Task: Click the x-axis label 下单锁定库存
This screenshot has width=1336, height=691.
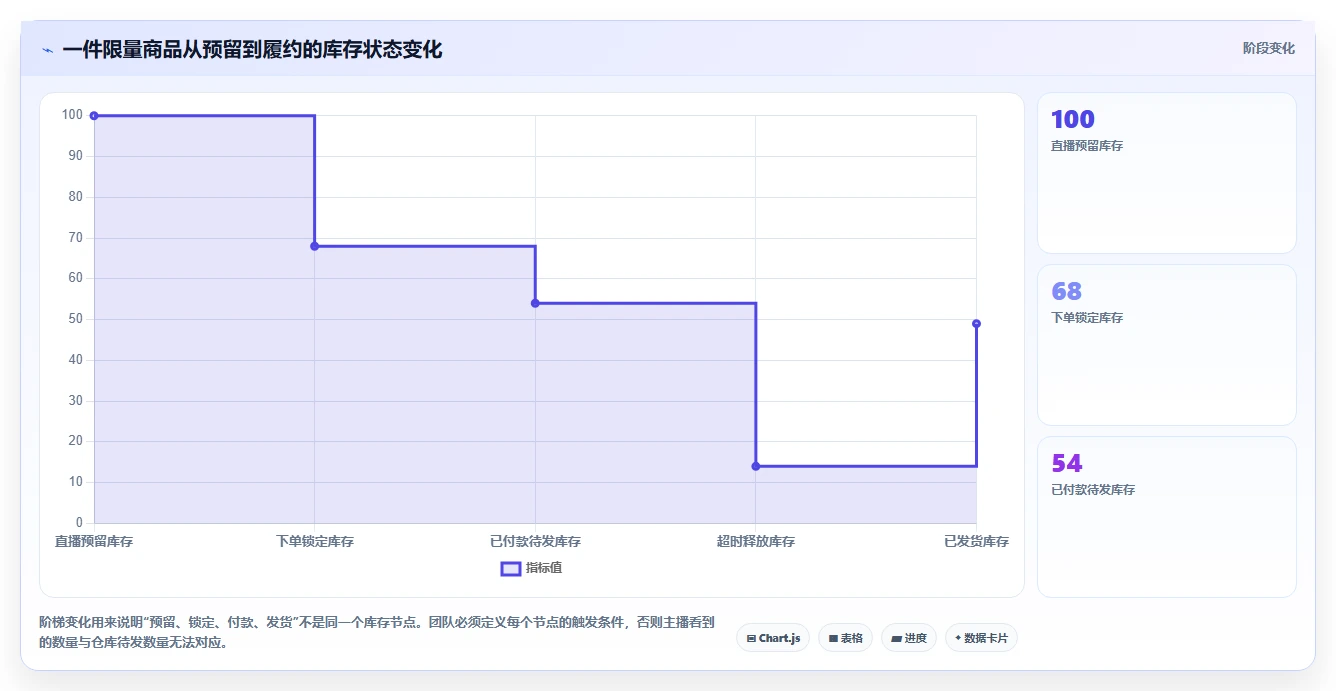Action: [x=314, y=541]
